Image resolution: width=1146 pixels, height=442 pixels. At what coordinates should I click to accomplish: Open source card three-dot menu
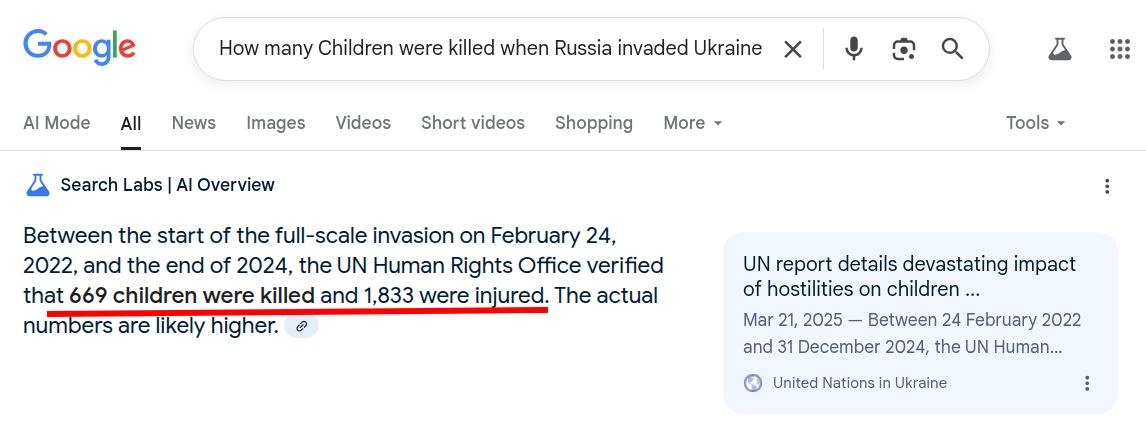(x=1087, y=383)
